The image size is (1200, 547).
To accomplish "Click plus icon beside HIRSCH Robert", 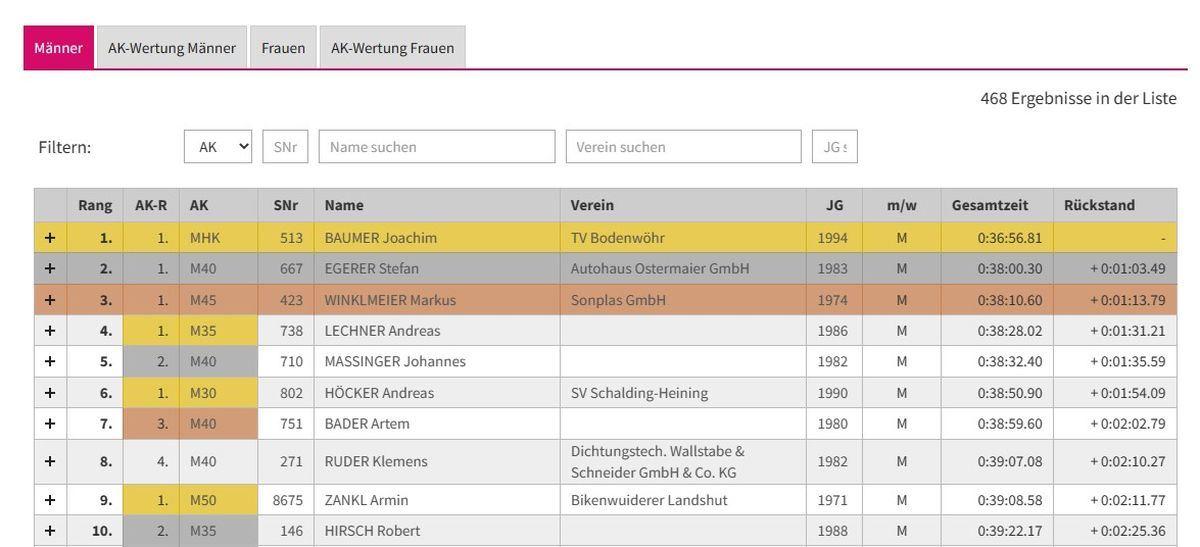I will (50, 531).
